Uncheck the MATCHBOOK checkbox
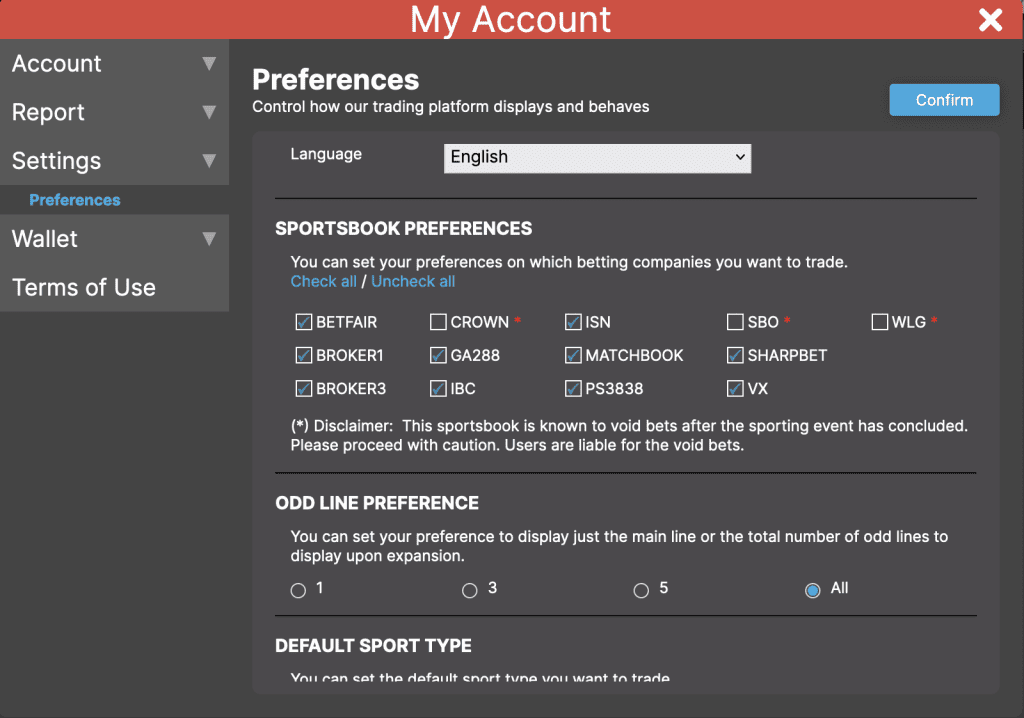The height and width of the screenshot is (718, 1024). (573, 355)
